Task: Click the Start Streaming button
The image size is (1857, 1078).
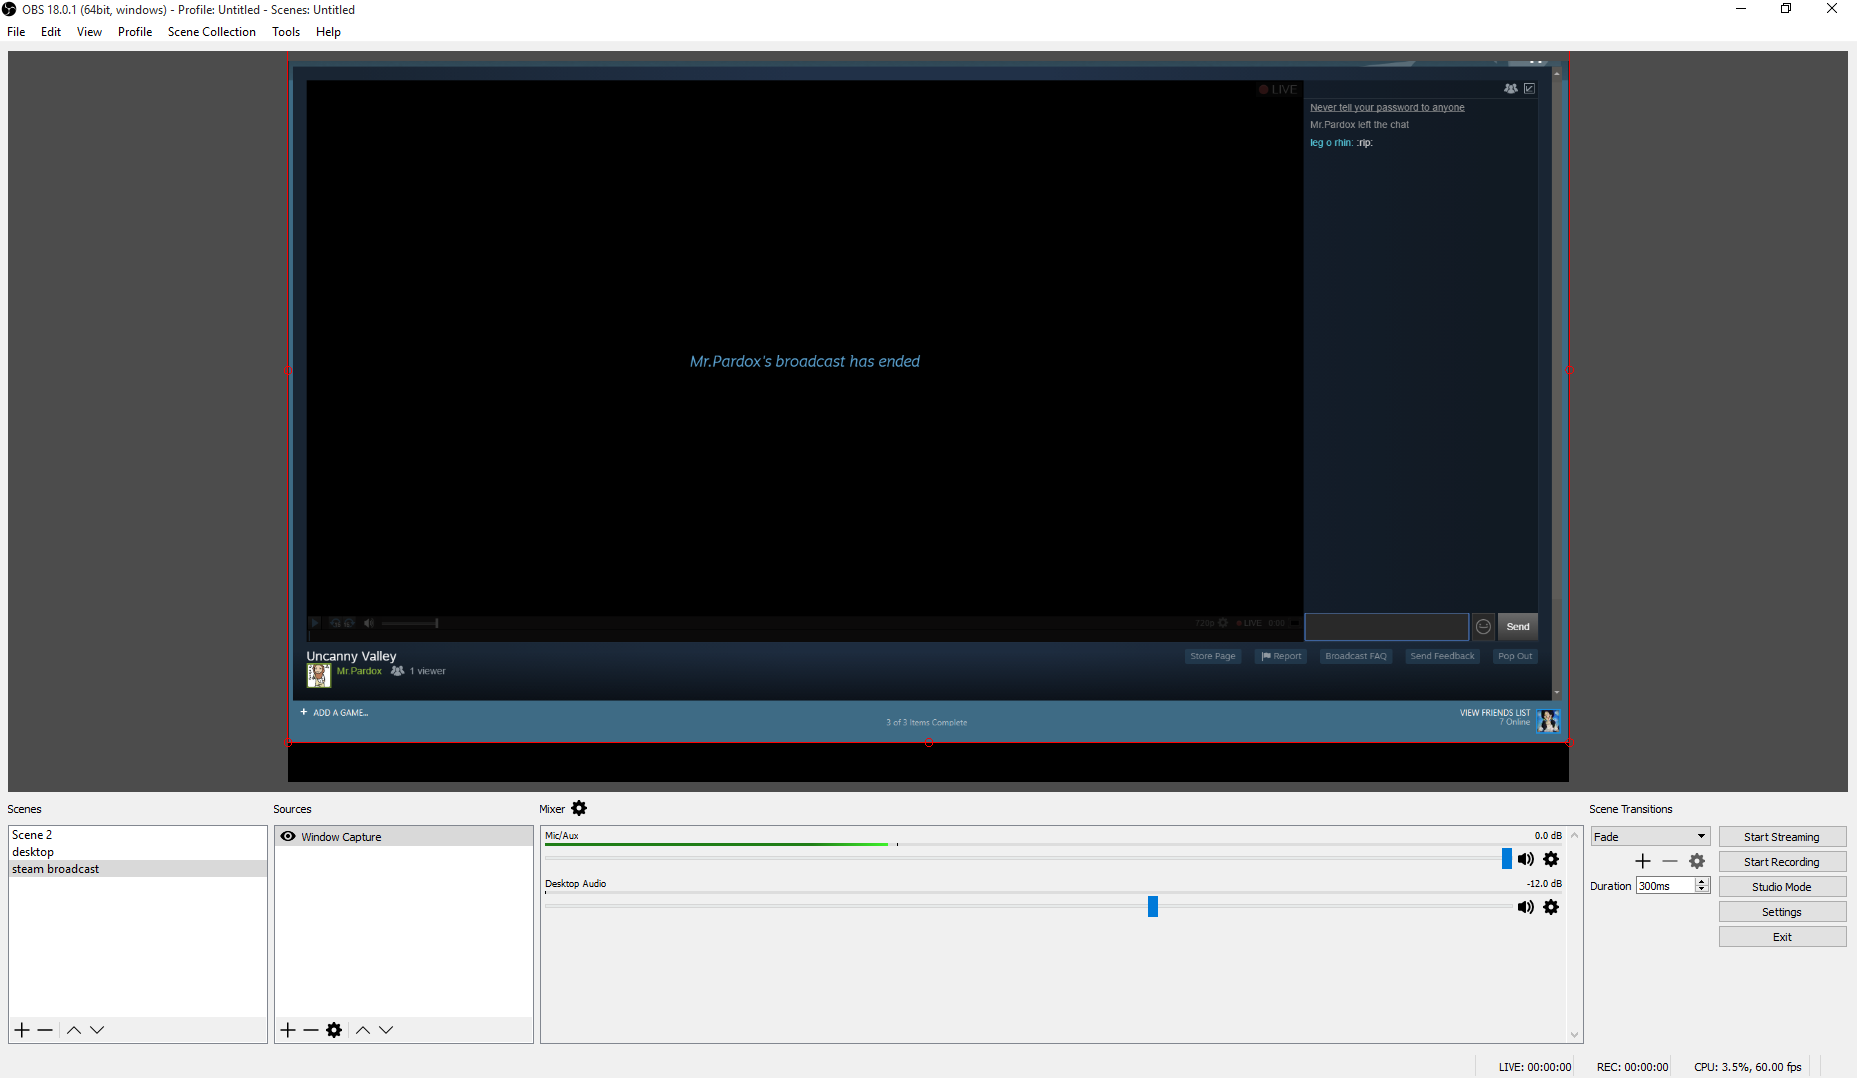Action: (x=1782, y=837)
